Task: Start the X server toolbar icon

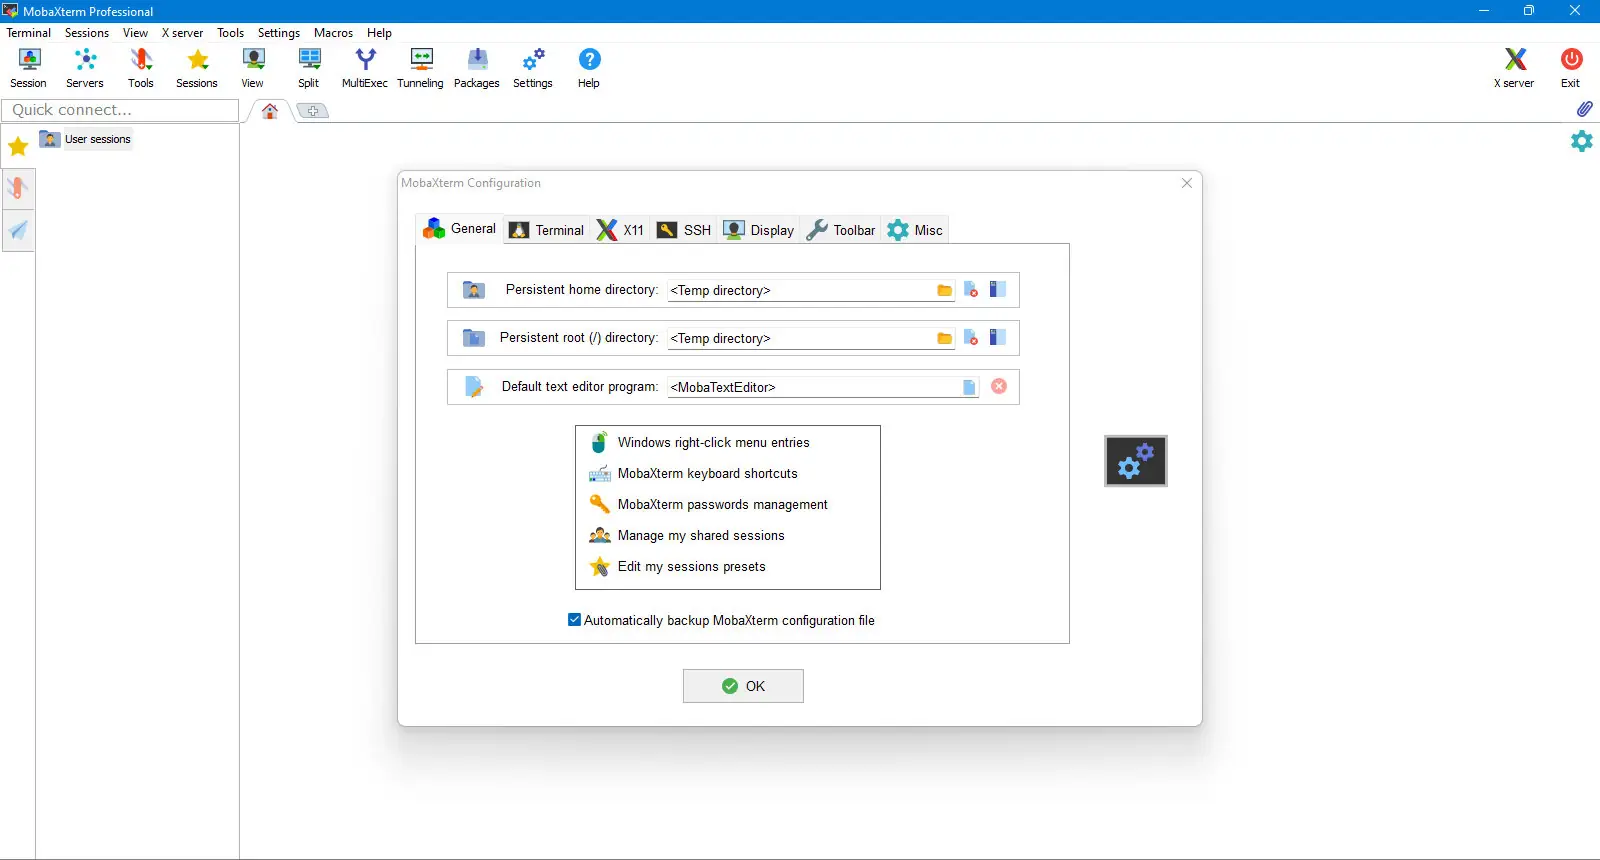Action: [x=1514, y=68]
